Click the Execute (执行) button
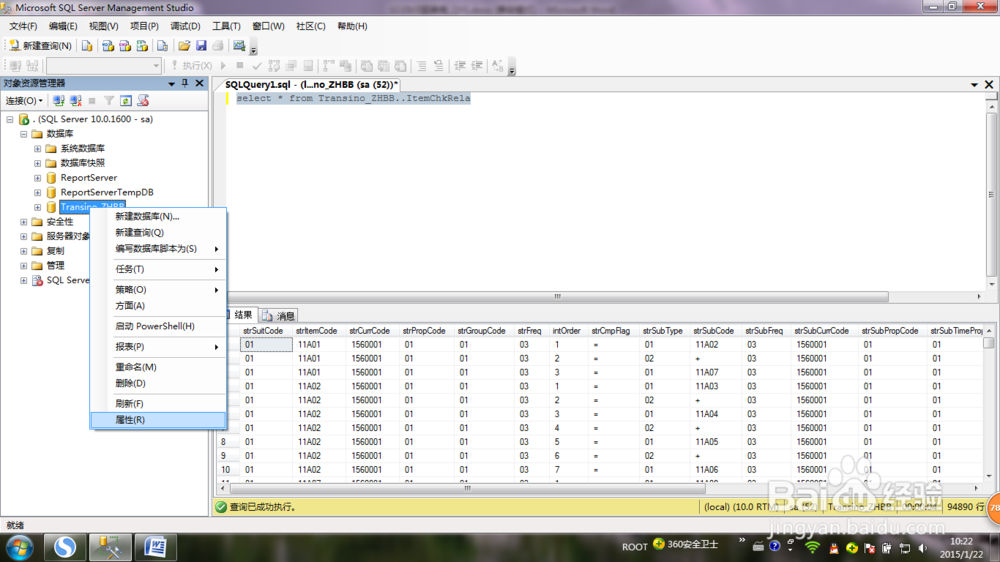1000x562 pixels. tap(192, 66)
